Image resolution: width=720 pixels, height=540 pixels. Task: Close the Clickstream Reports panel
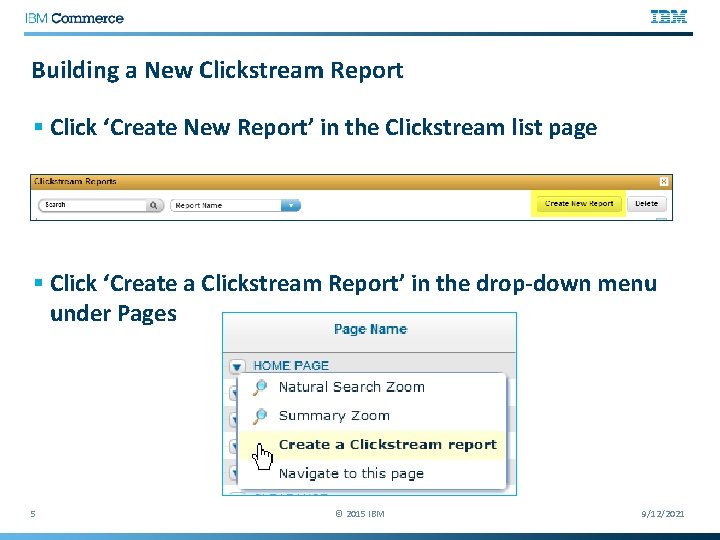664,181
